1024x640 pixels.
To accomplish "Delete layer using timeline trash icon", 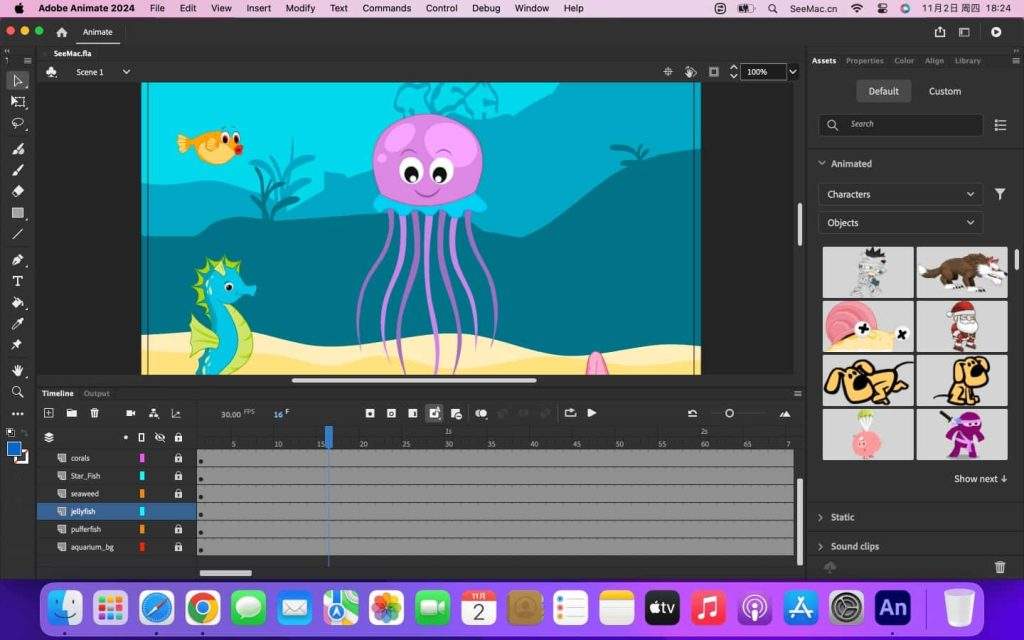I will point(95,413).
